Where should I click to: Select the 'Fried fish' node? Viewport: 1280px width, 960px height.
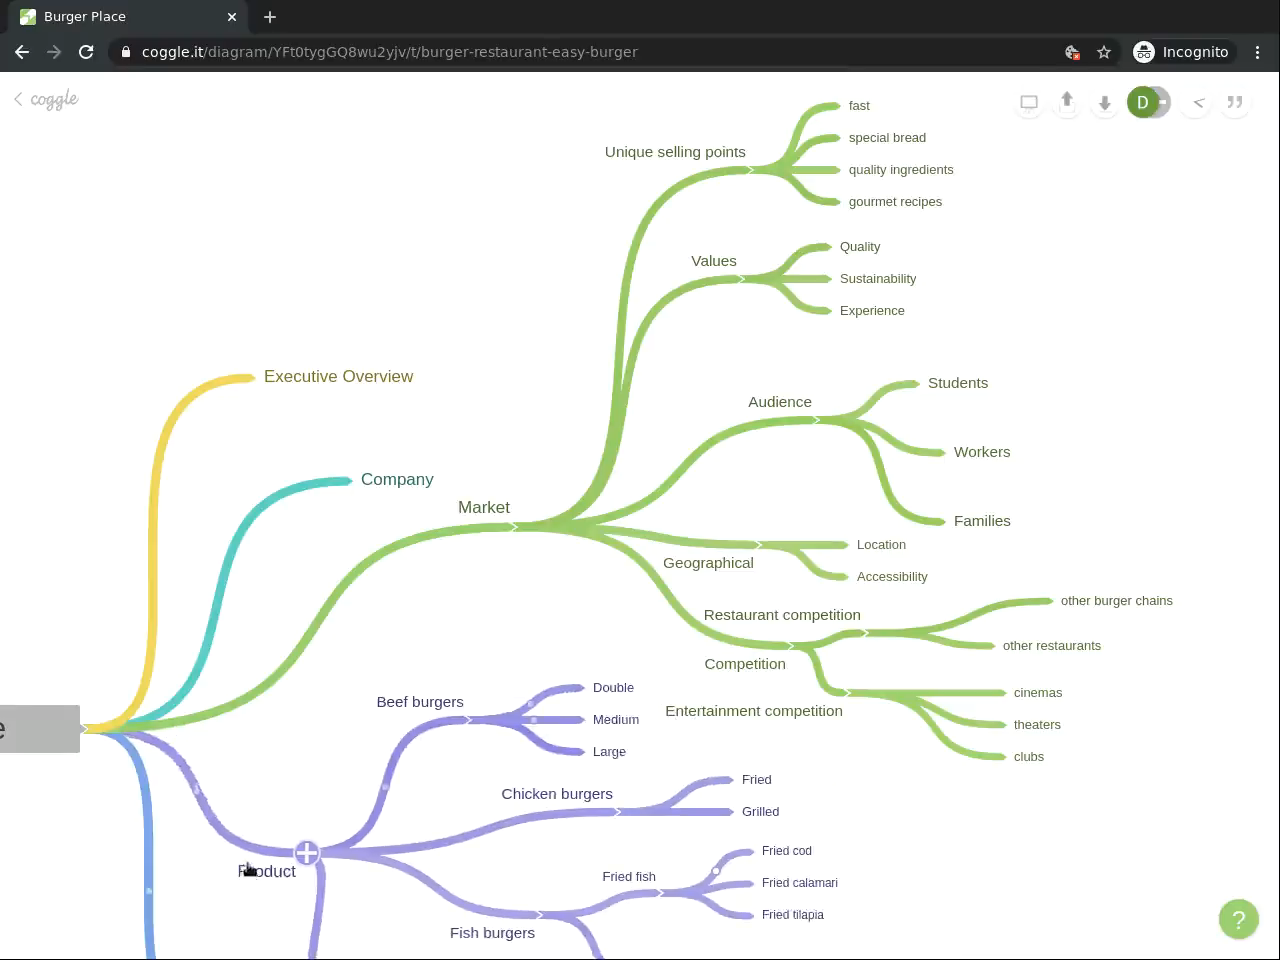[629, 877]
